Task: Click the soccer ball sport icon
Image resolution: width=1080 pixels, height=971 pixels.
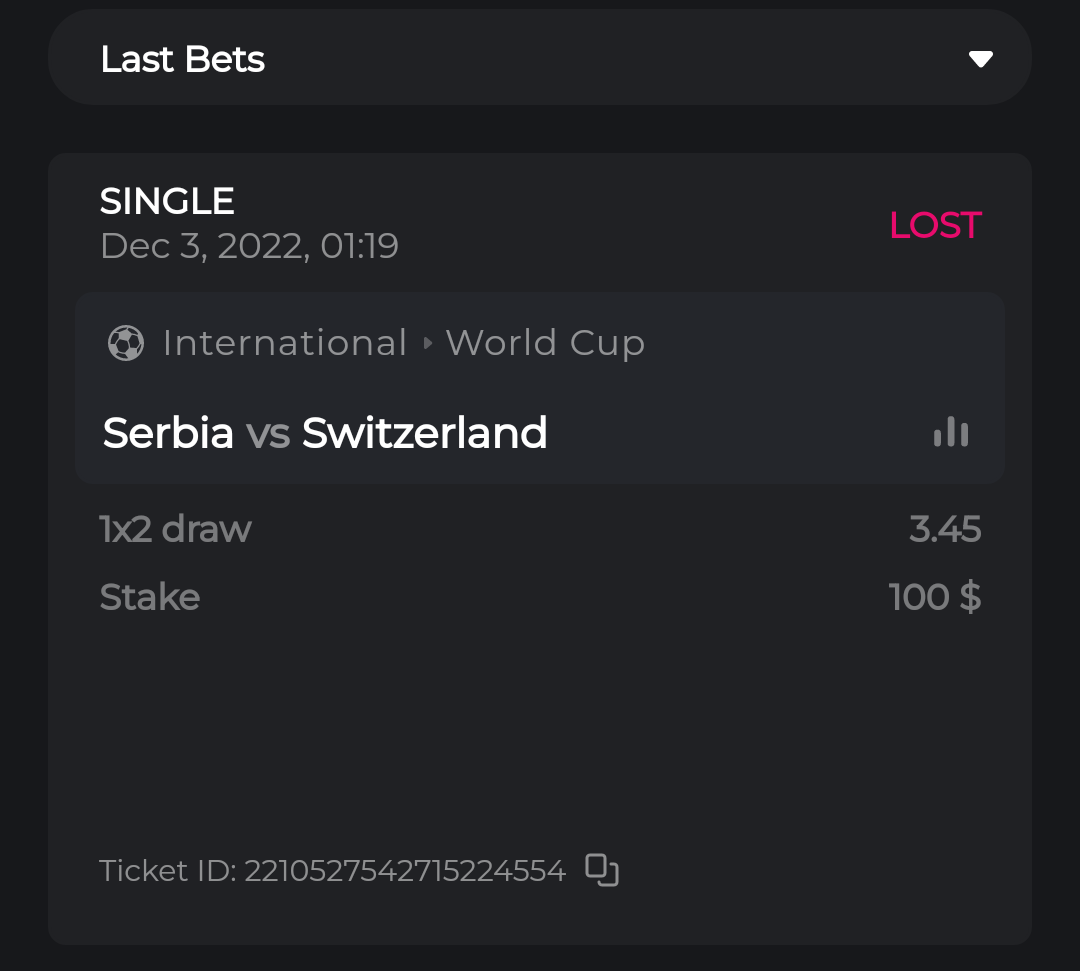Action: point(126,343)
